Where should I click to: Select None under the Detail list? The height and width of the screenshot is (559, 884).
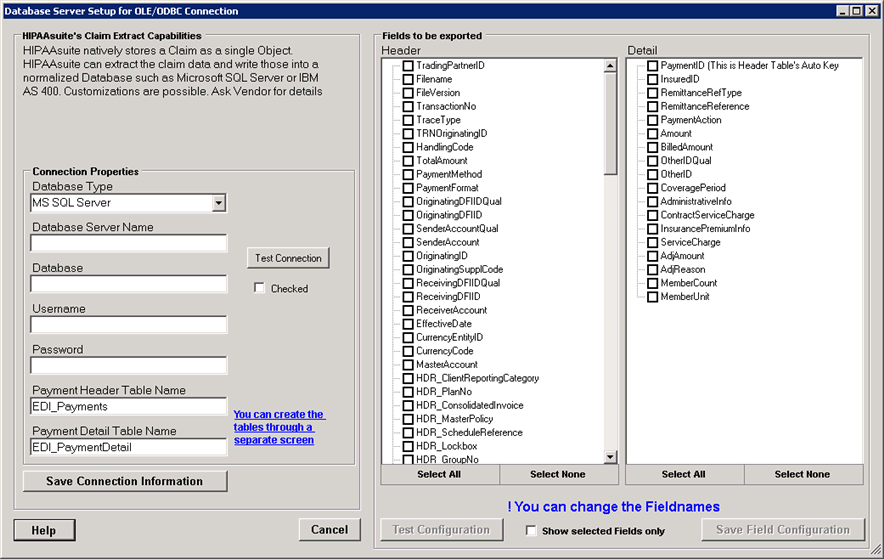pos(802,474)
